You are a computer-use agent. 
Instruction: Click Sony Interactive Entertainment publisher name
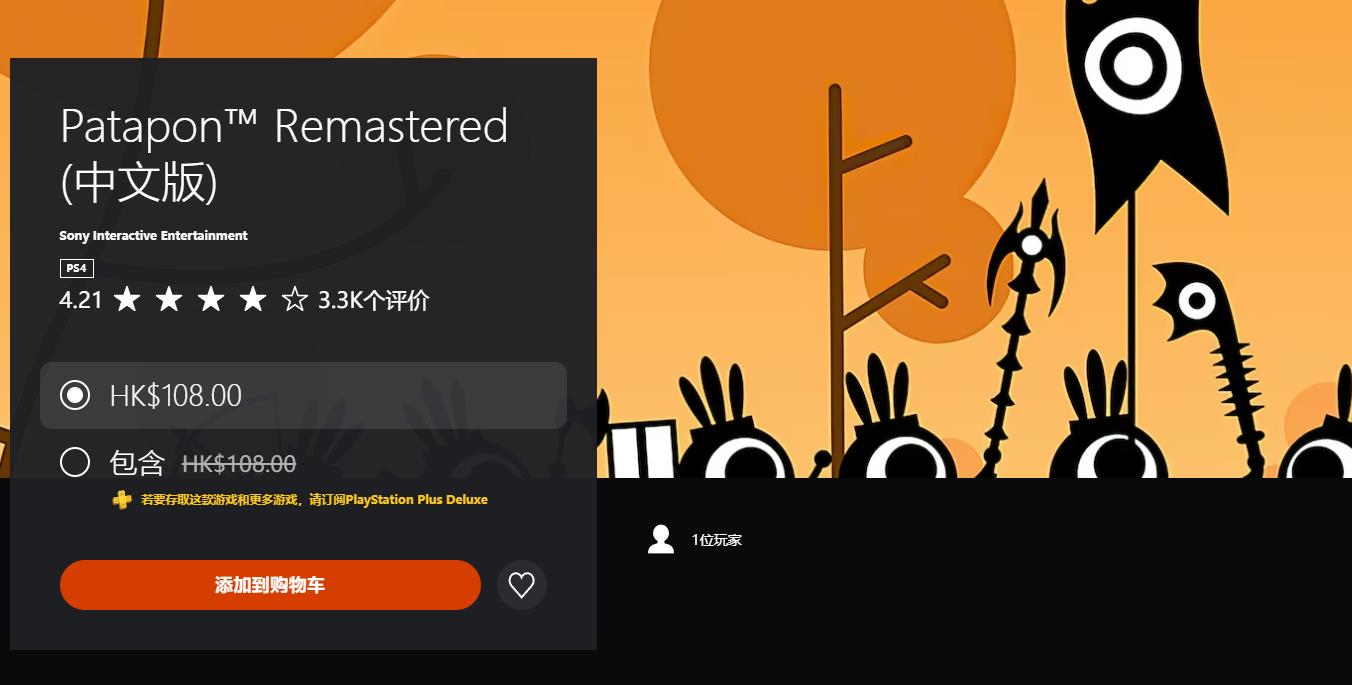[x=153, y=236]
